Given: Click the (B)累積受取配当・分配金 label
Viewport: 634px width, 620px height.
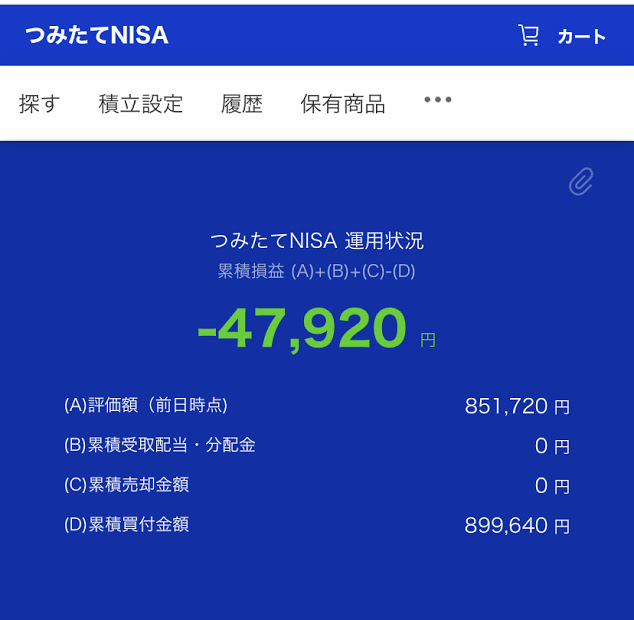Looking at the screenshot, I should coord(159,445).
